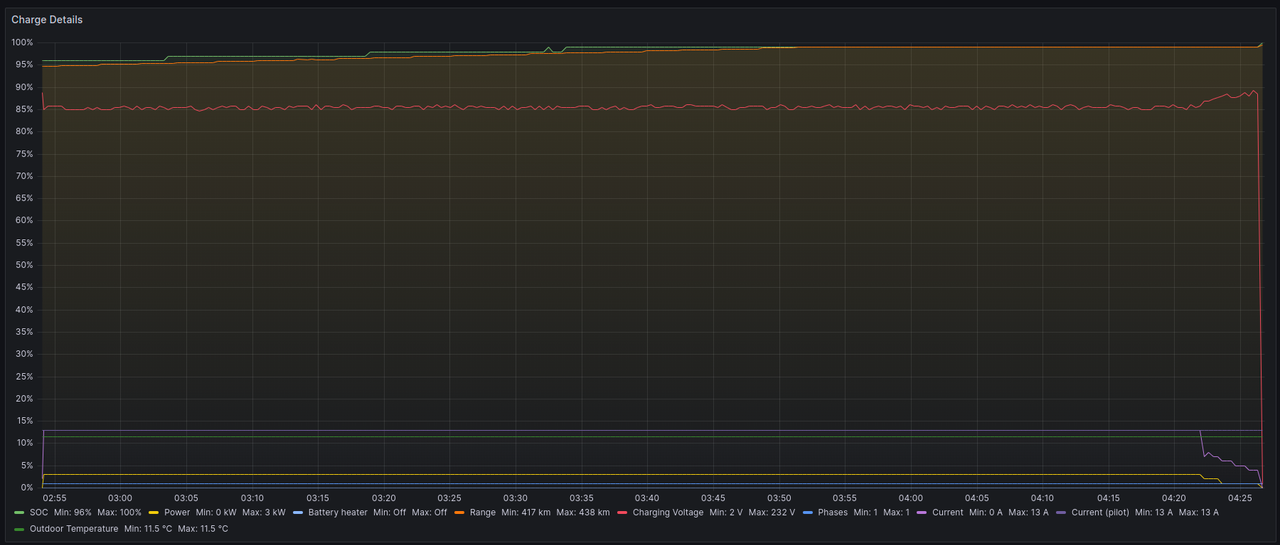Click Current (pilot) value 'Min: 13 A'
The image size is (1280, 545).
[1154, 512]
